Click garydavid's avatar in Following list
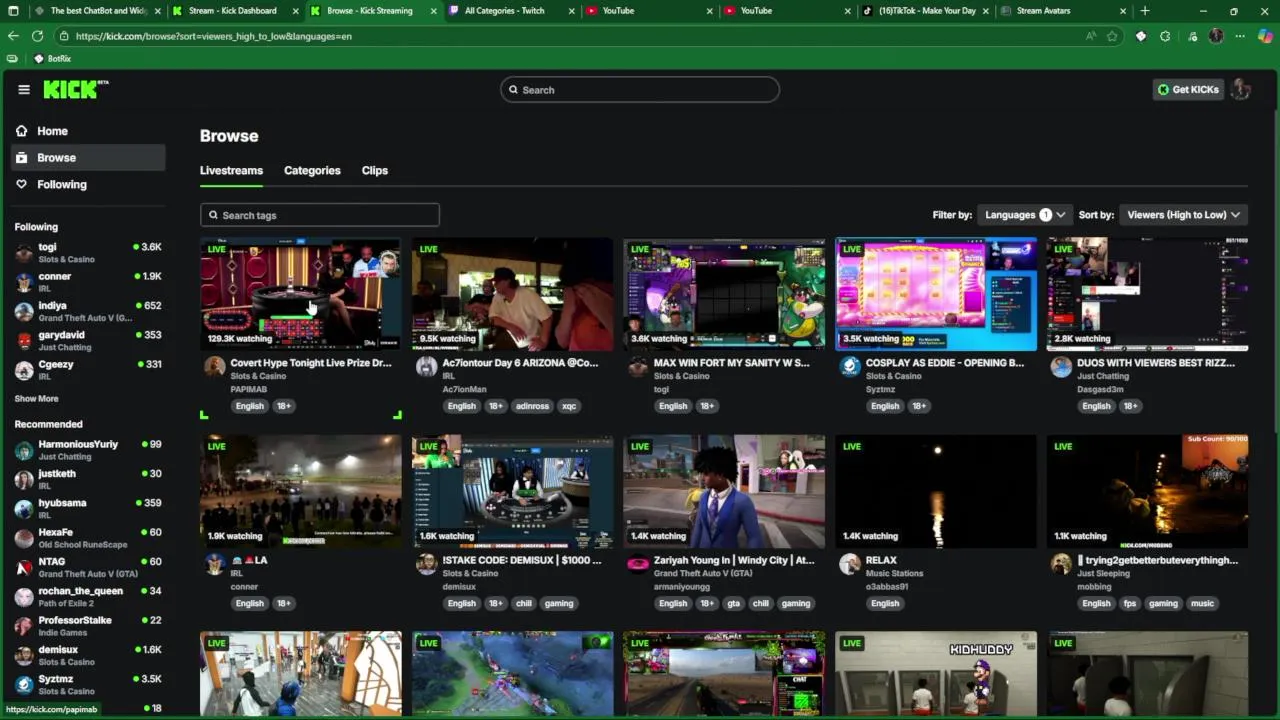This screenshot has width=1280, height=720. pyautogui.click(x=24, y=341)
